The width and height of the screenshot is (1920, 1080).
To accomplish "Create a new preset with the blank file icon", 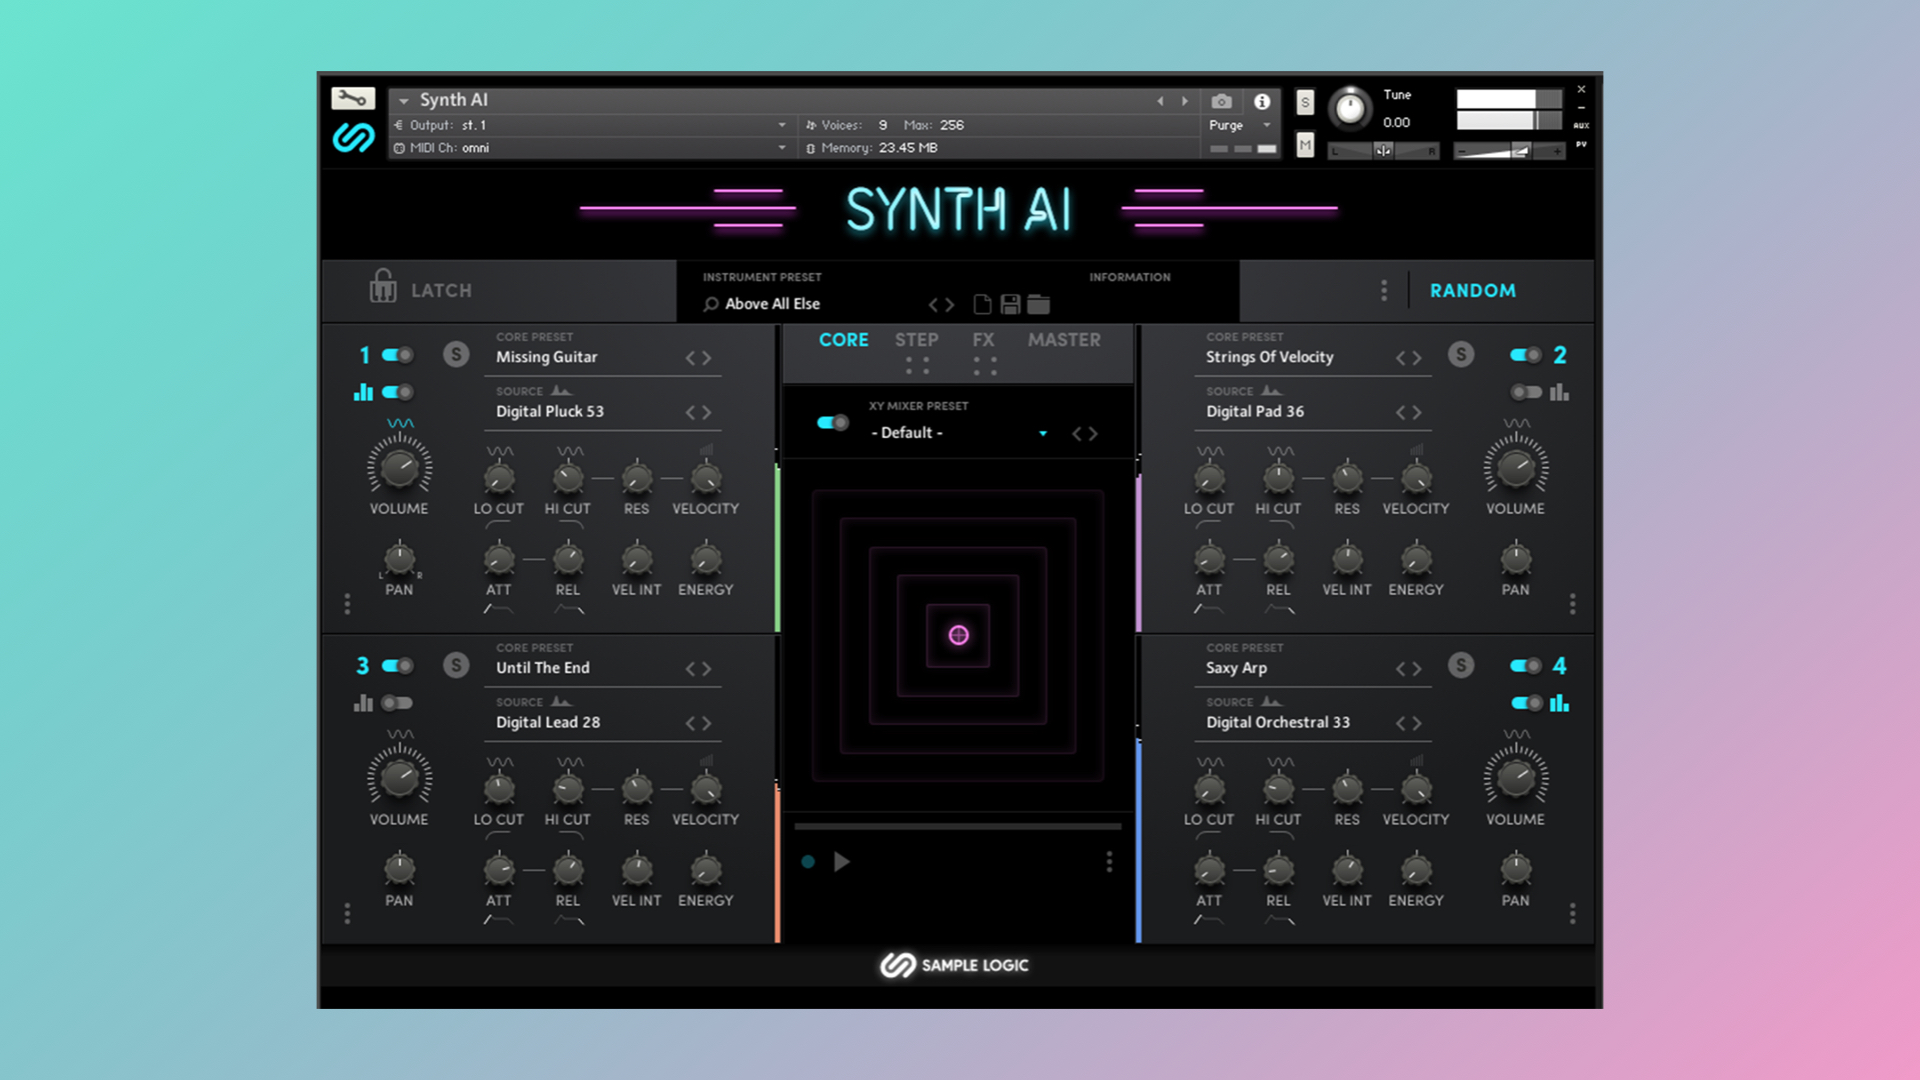I will pos(982,305).
